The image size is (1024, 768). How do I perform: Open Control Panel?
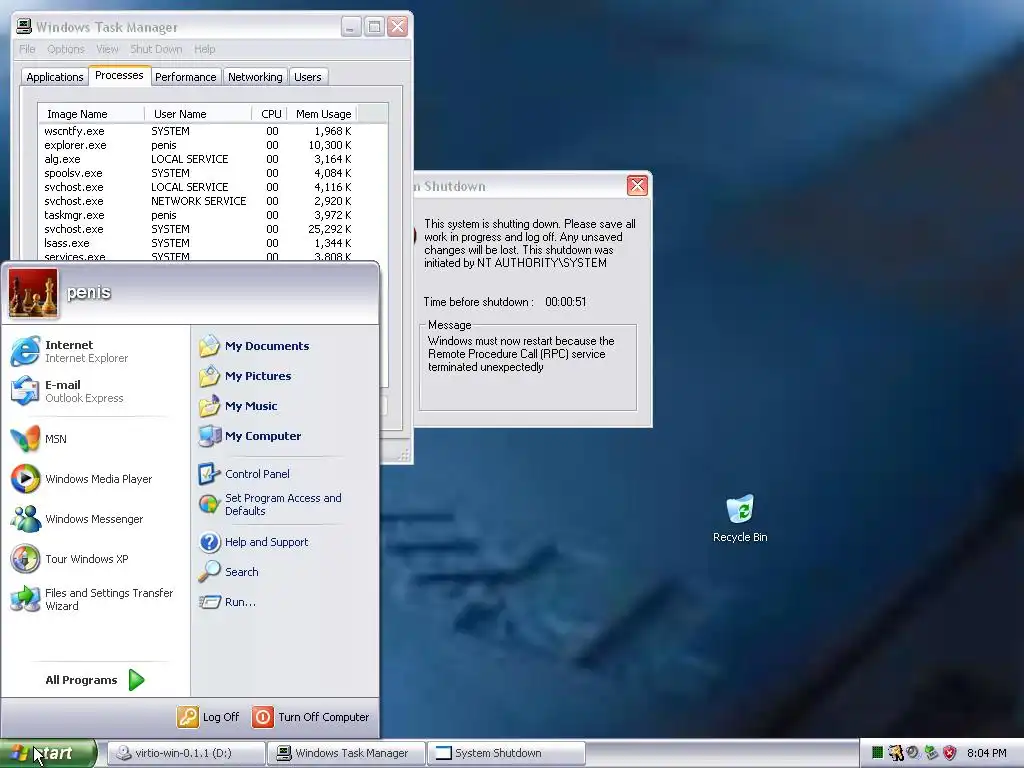click(x=244, y=474)
